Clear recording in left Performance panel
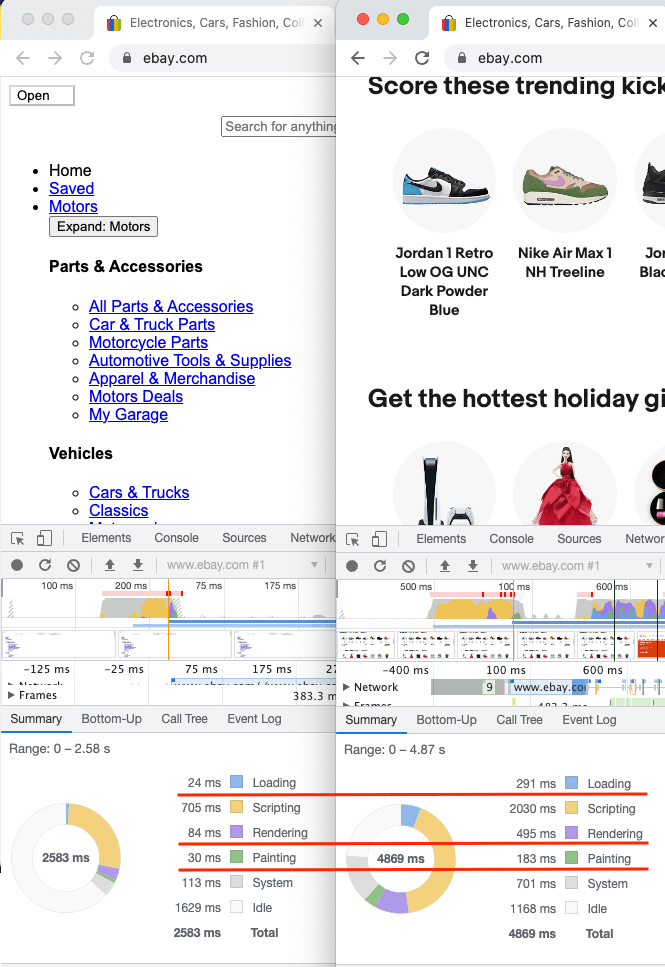This screenshot has height=967, width=665. pyautogui.click(x=73, y=565)
